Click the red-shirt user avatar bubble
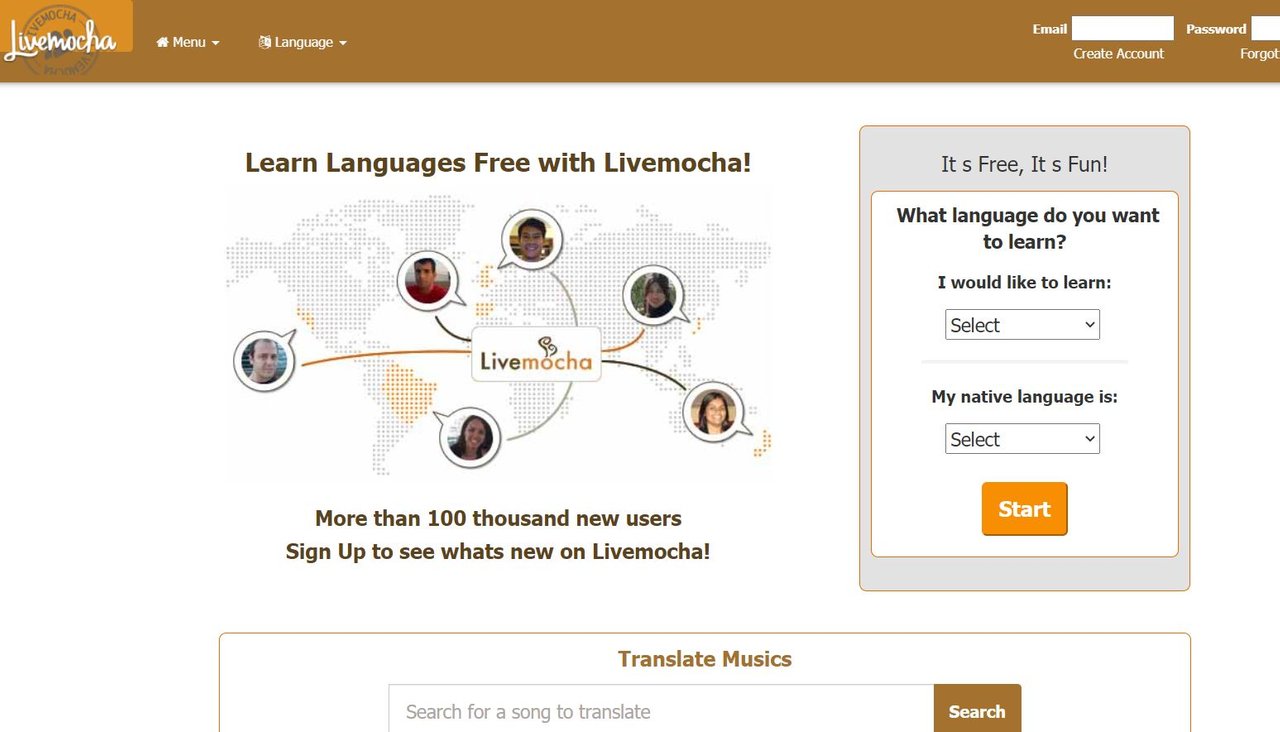Viewport: 1280px width, 732px height. (428, 281)
